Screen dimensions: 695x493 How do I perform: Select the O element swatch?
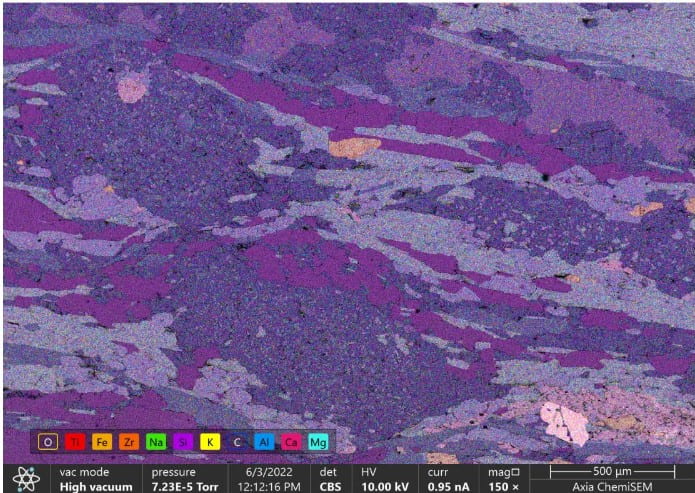coord(48,441)
